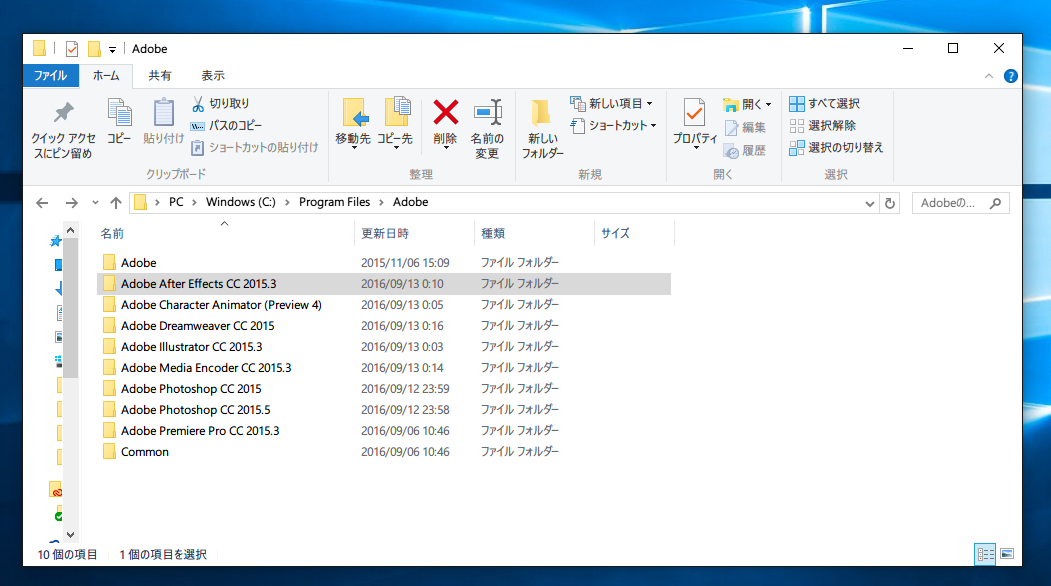Select Adobe Photoshop CC 2015 folder

pos(384,389)
